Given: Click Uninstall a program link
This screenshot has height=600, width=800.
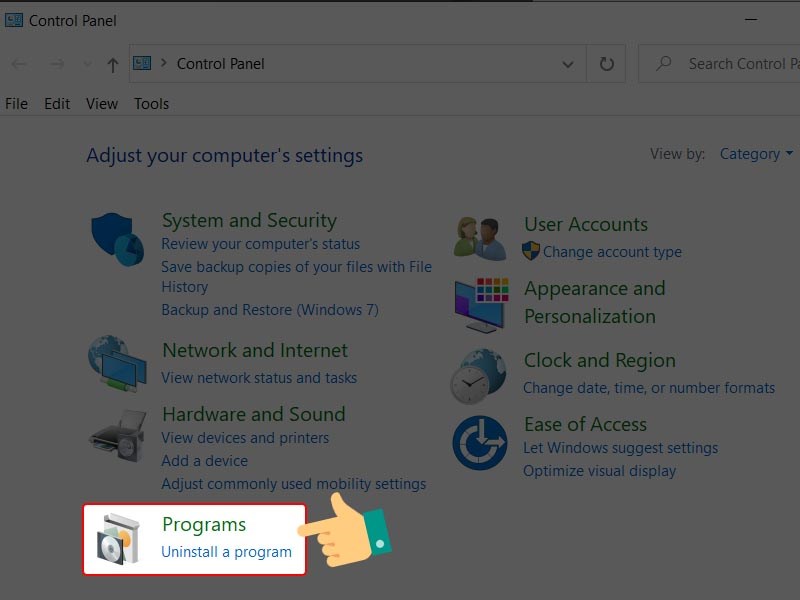Looking at the screenshot, I should pos(227,552).
